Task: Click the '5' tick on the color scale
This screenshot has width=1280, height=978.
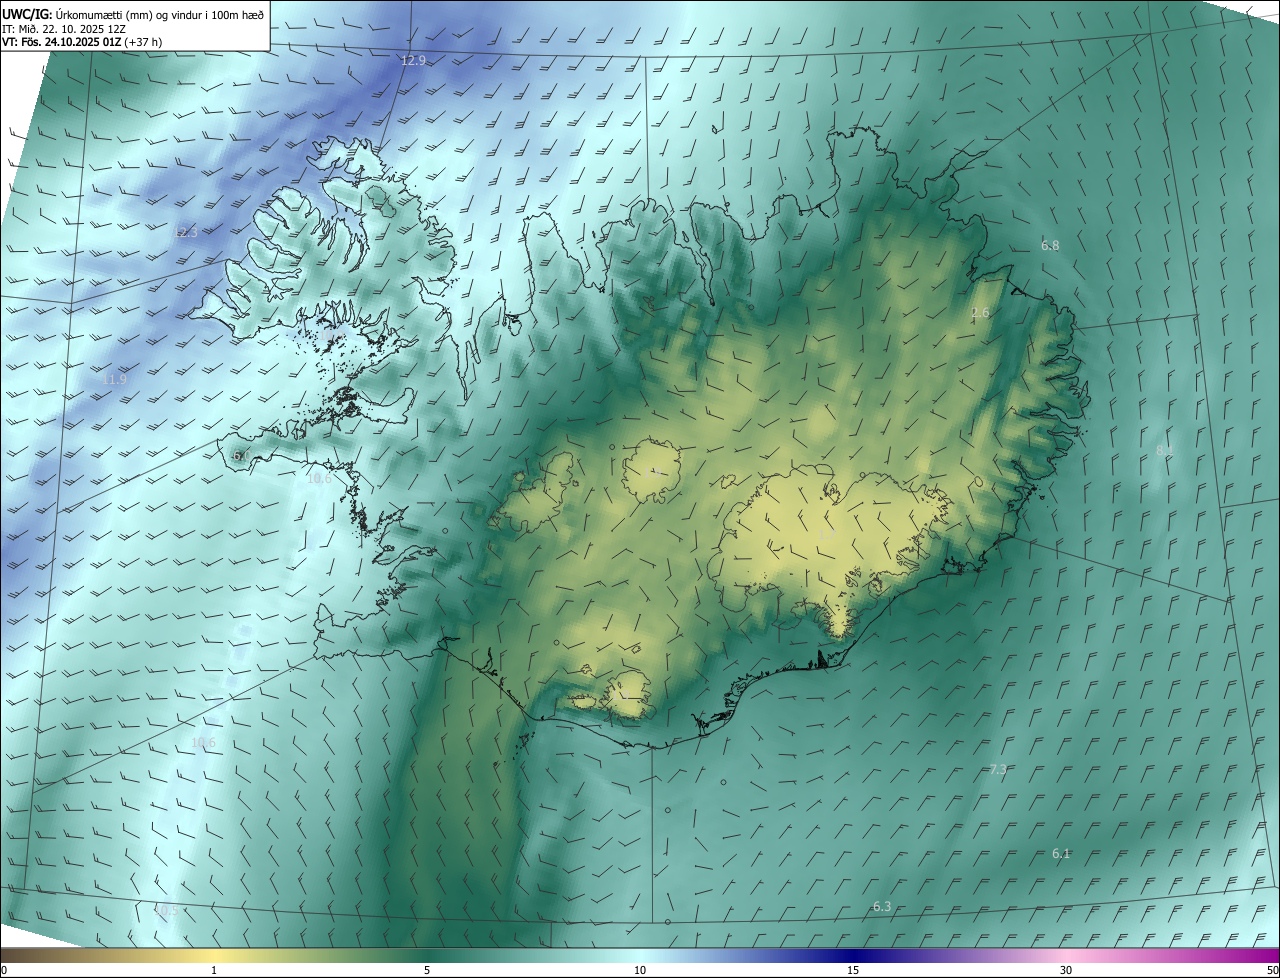Action: click(x=427, y=971)
